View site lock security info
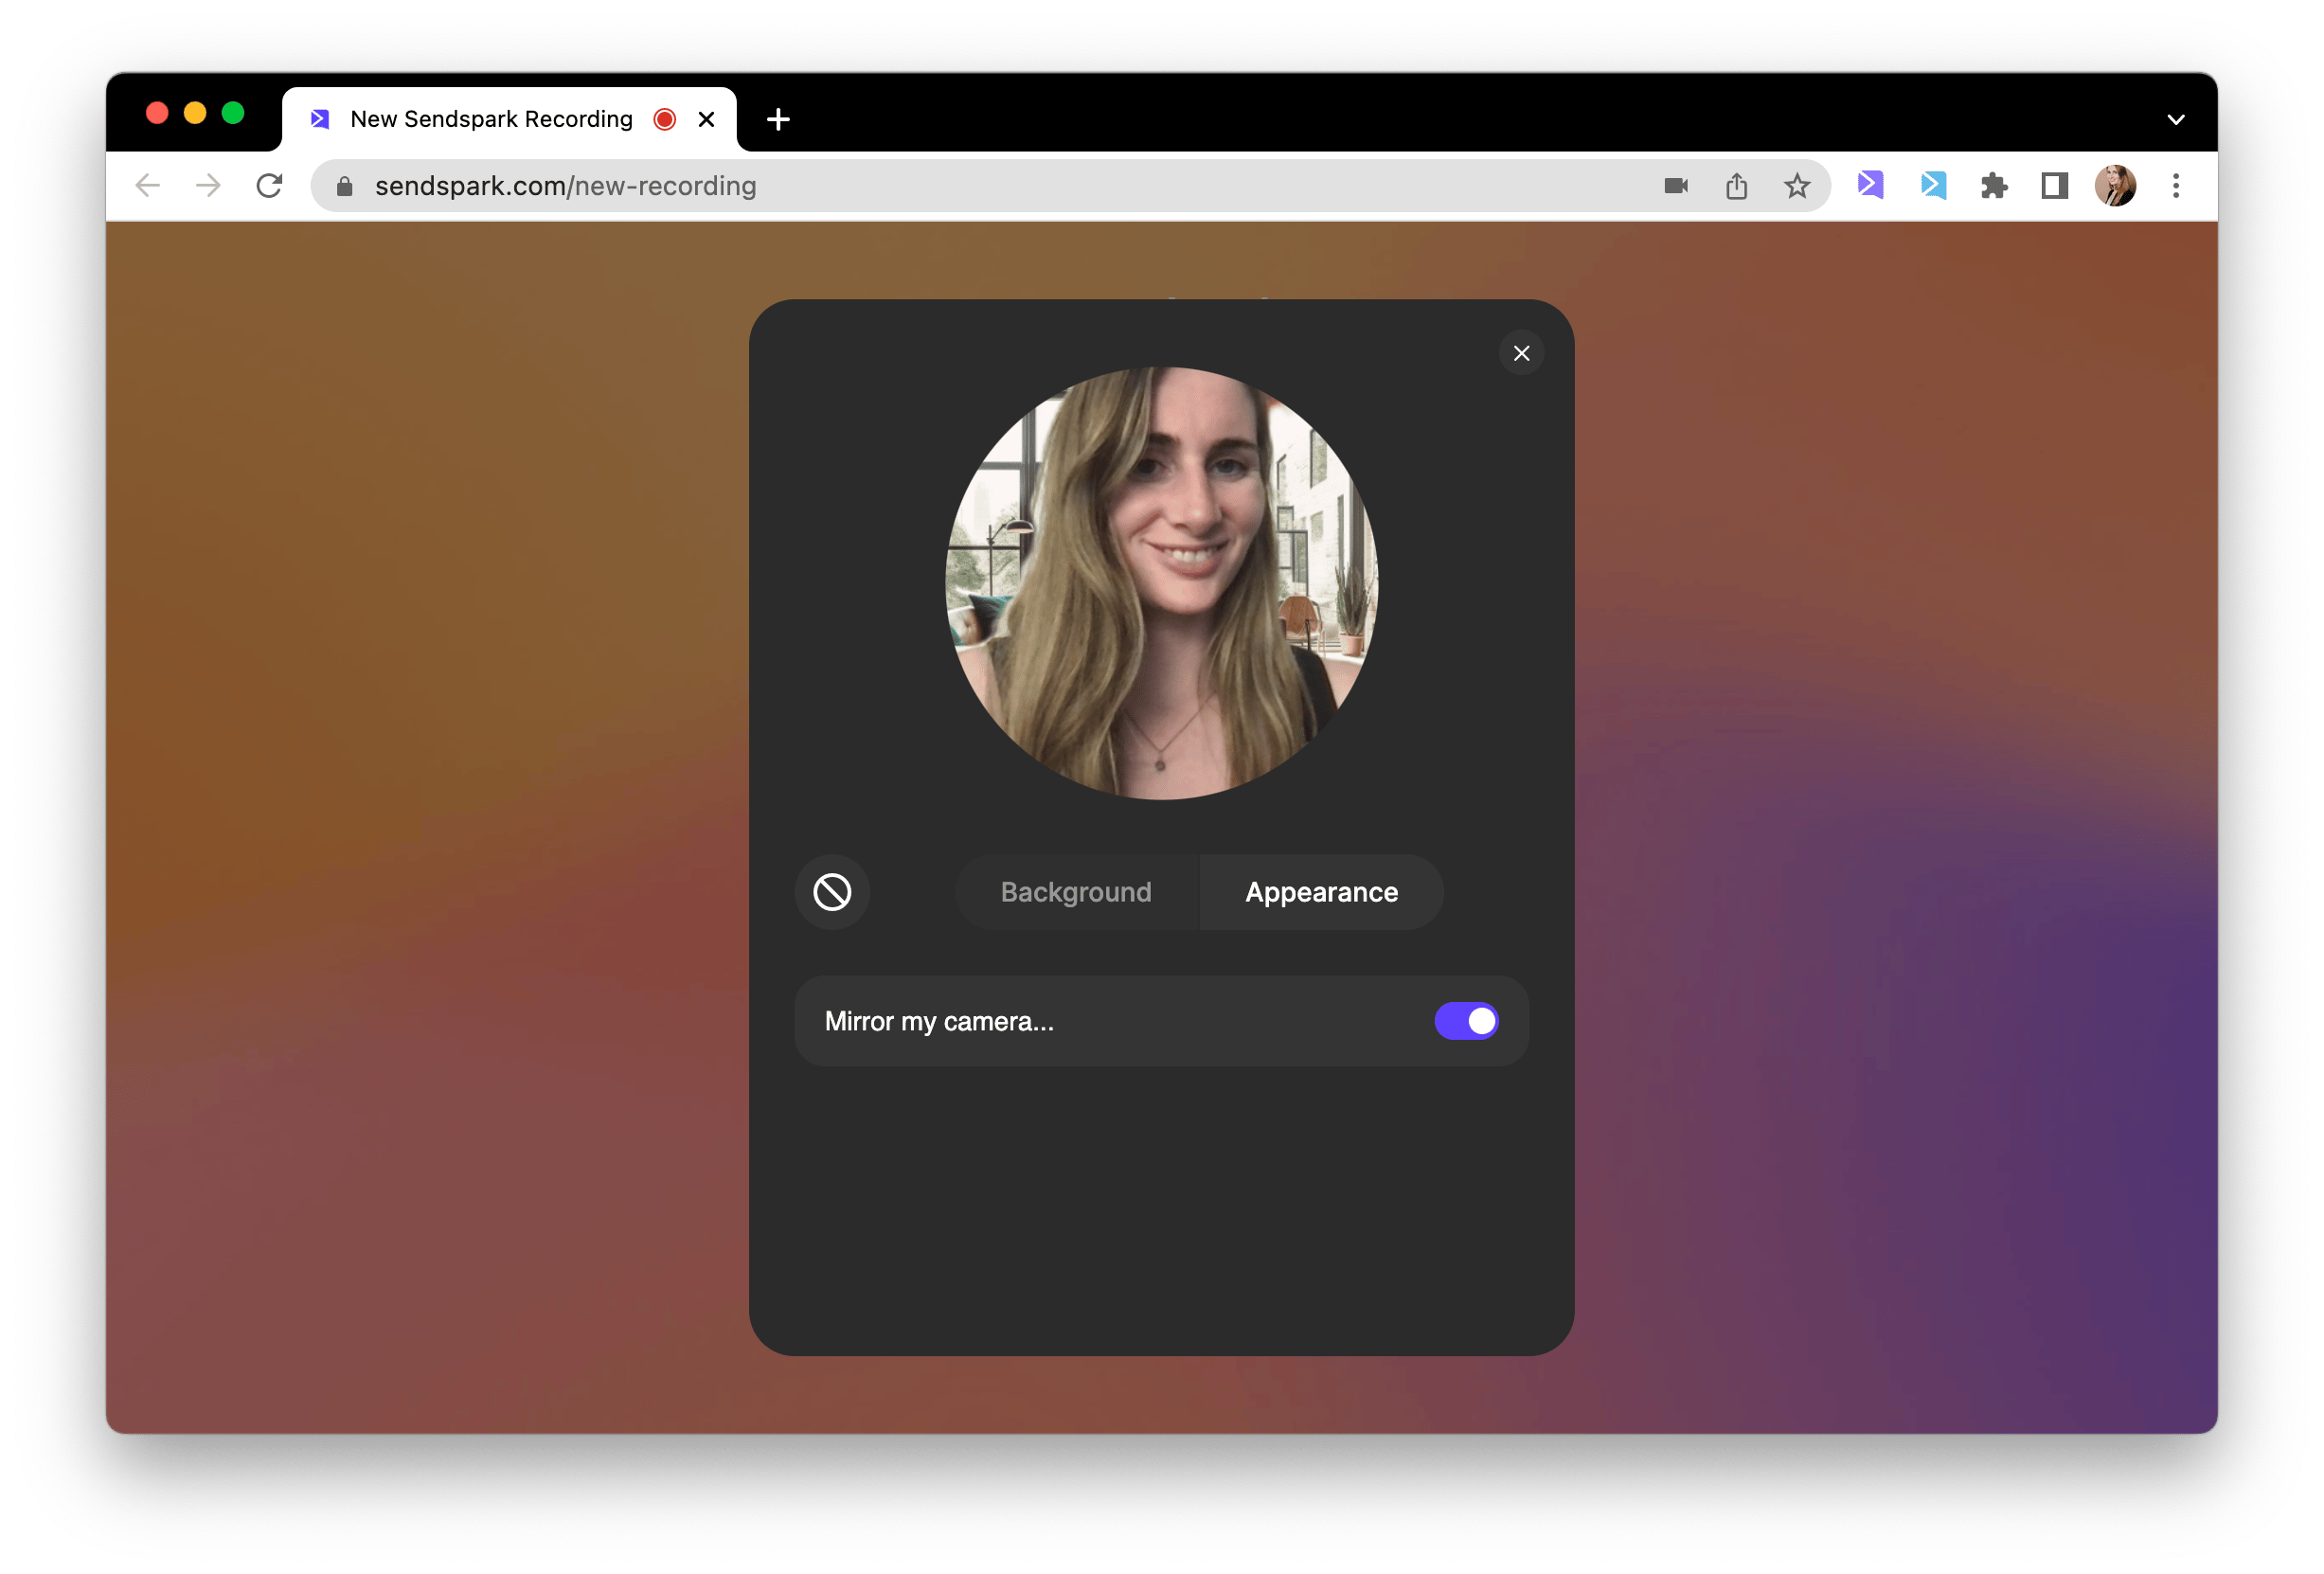This screenshot has width=2324, height=1574. coord(344,186)
